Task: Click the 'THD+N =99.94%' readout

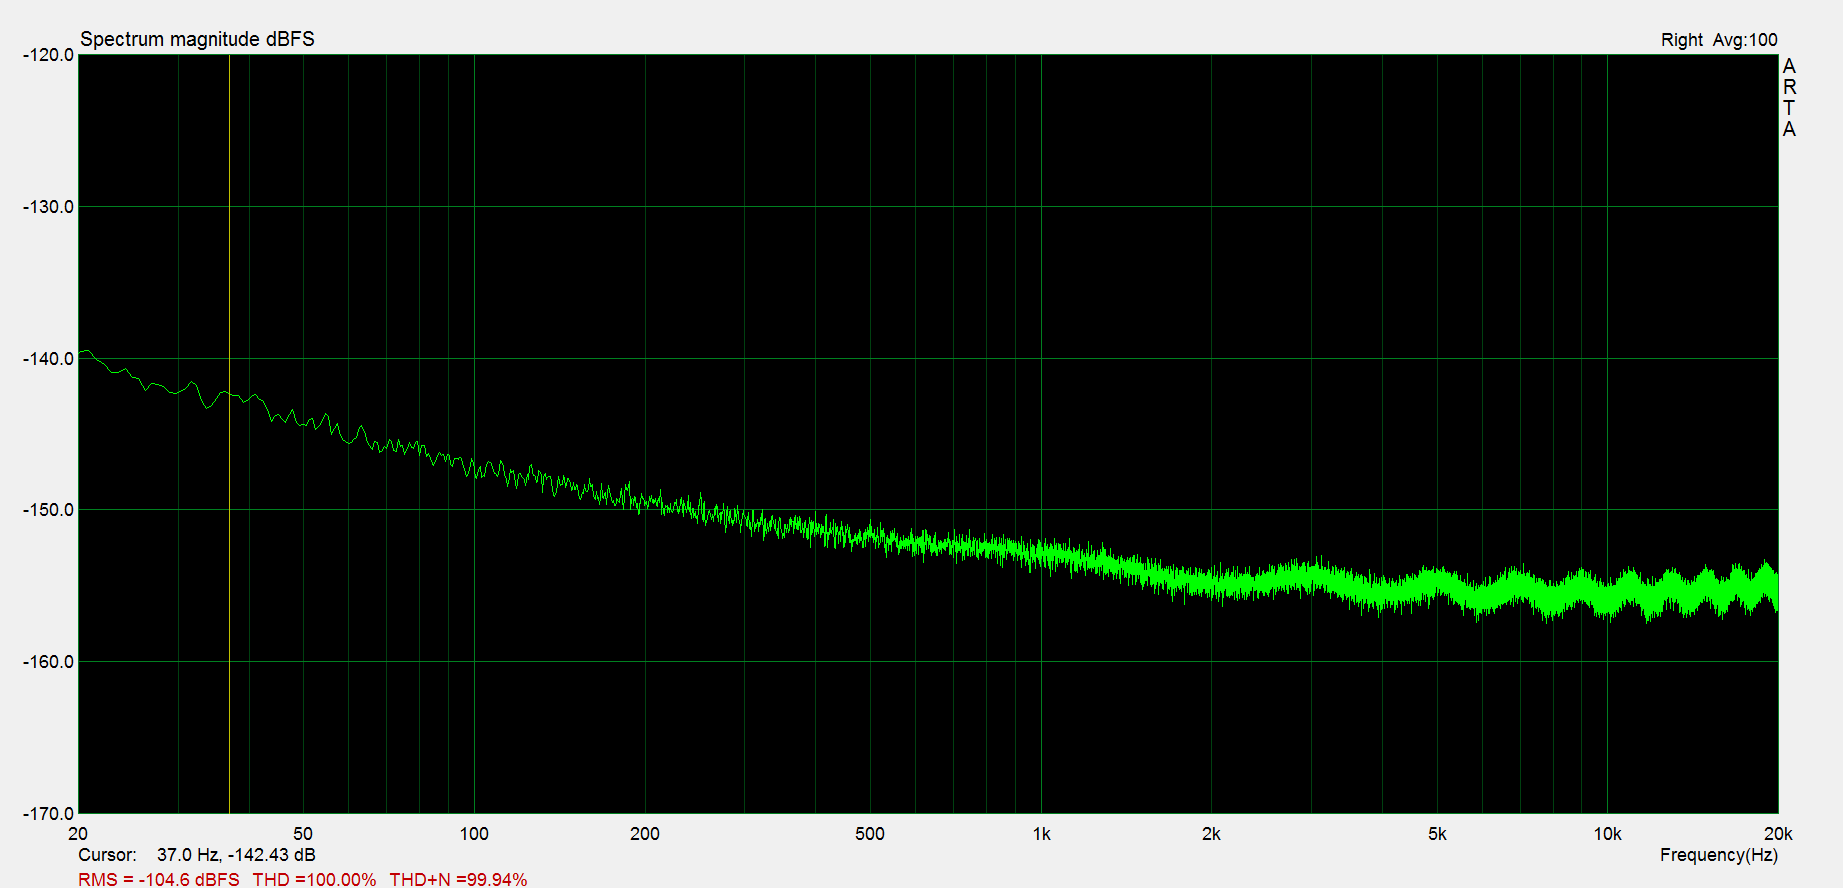Action: pos(458,879)
